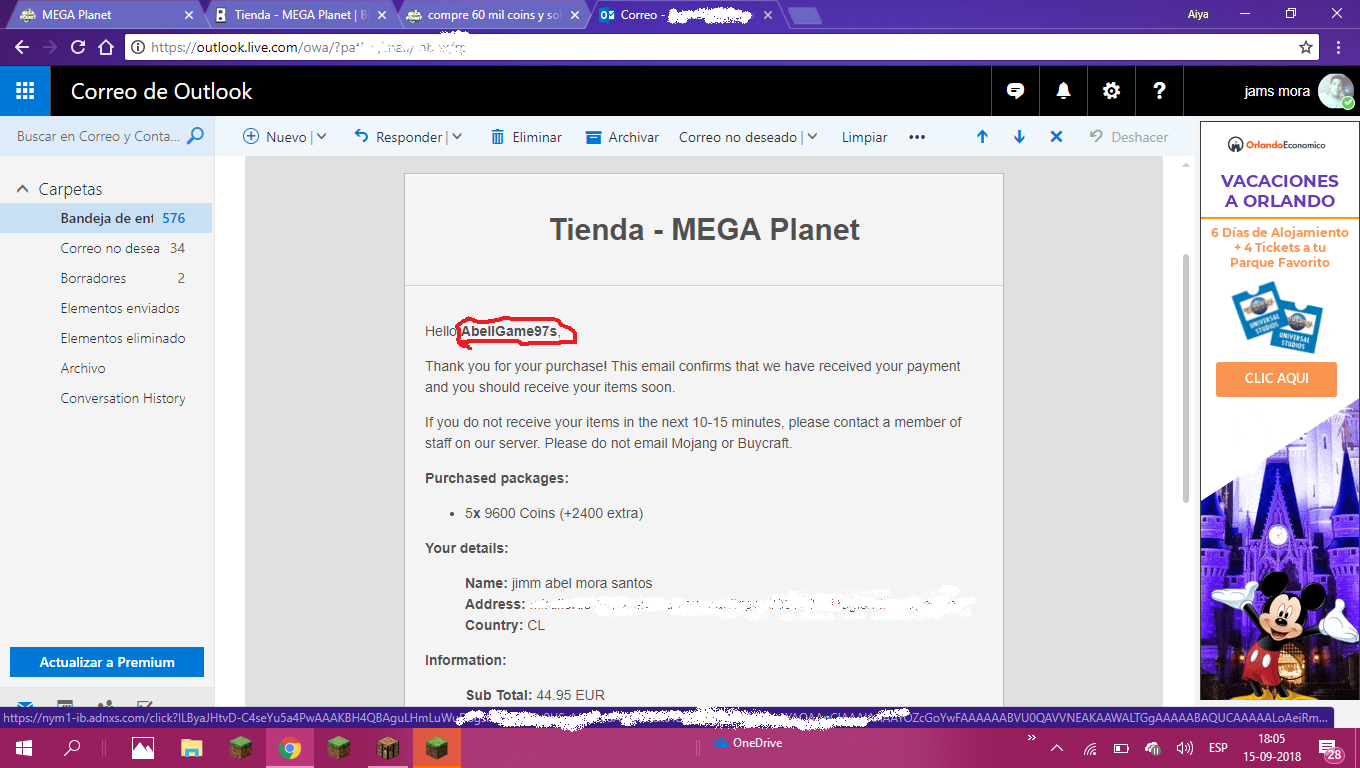Reload the page in Chrome
The width and height of the screenshot is (1360, 768).
click(x=78, y=47)
